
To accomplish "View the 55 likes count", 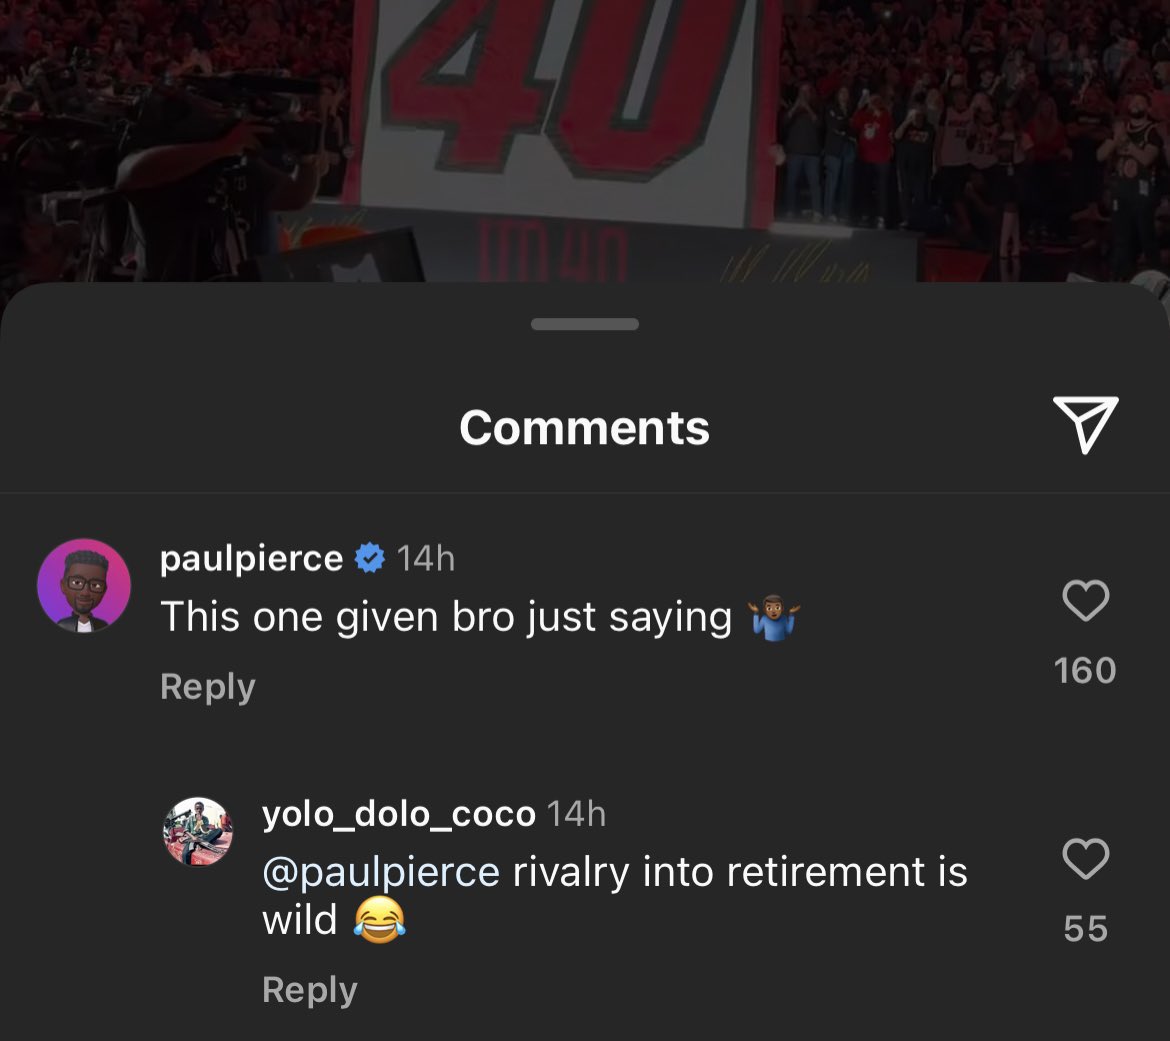I will 1085,928.
